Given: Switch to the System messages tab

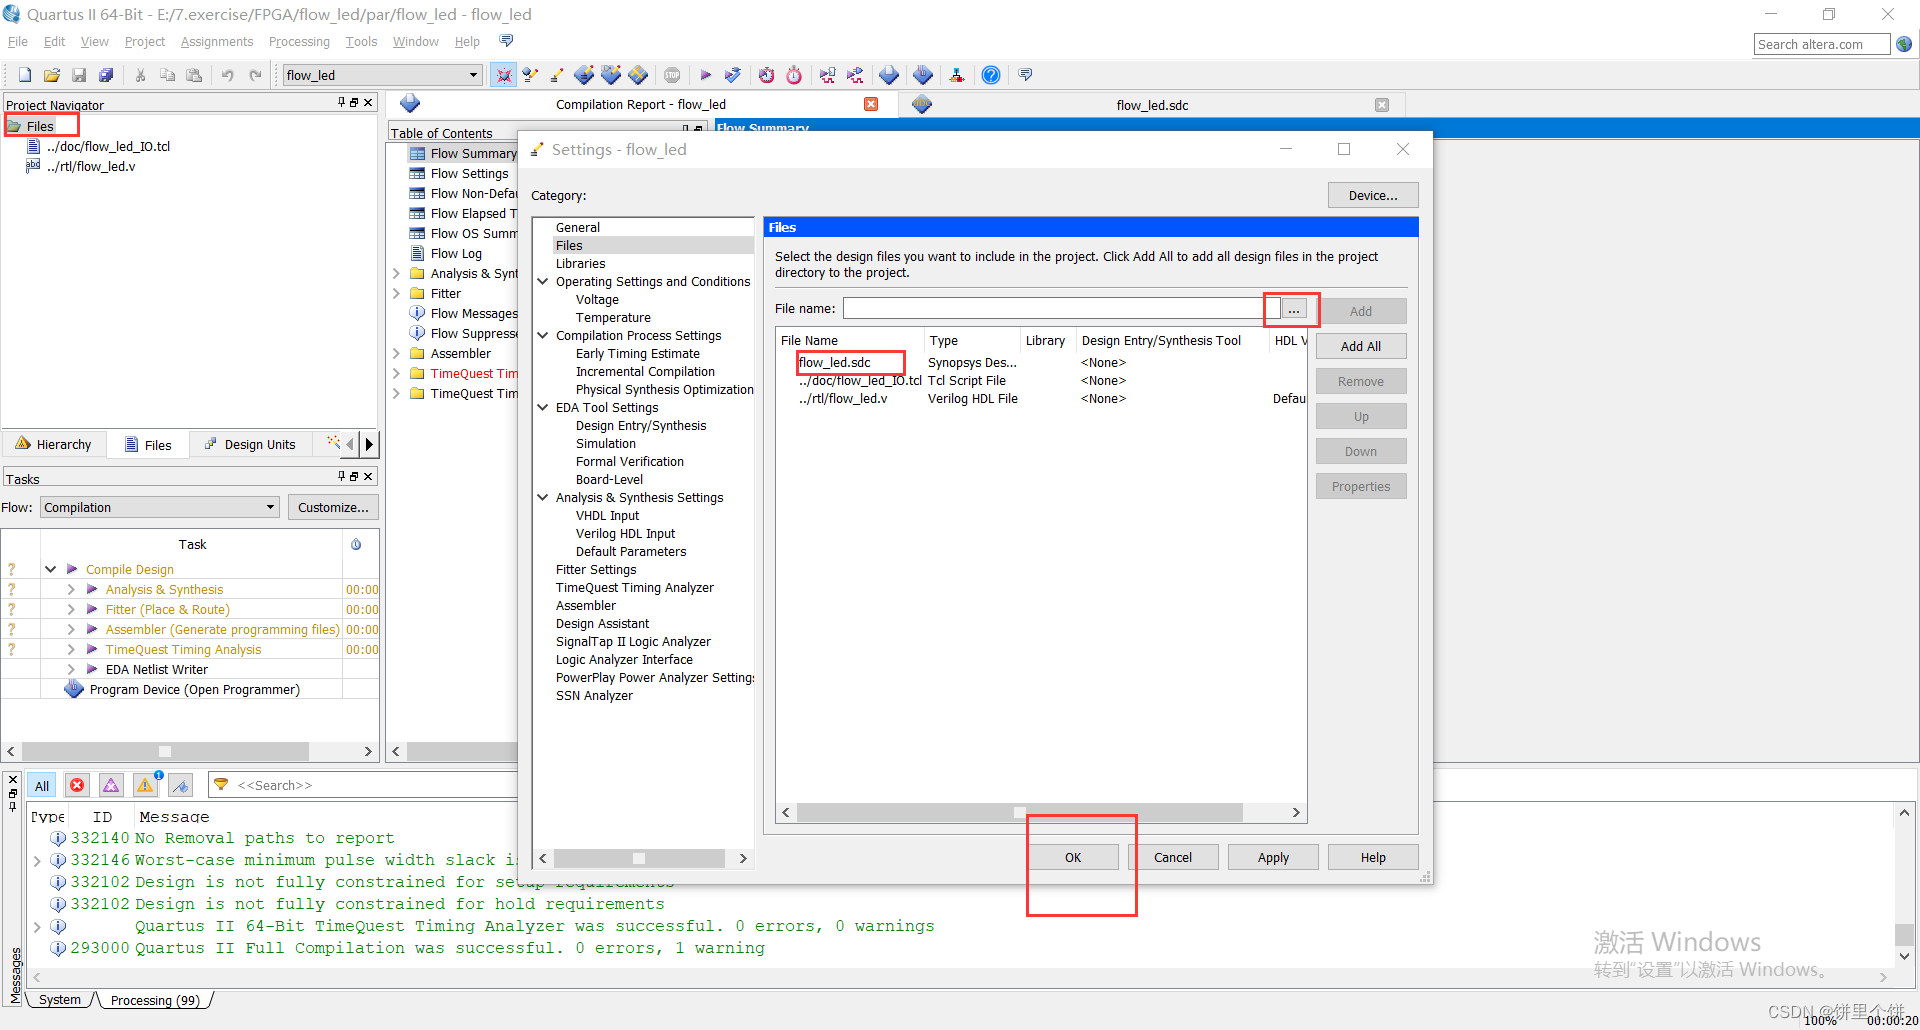Looking at the screenshot, I should pos(60,999).
